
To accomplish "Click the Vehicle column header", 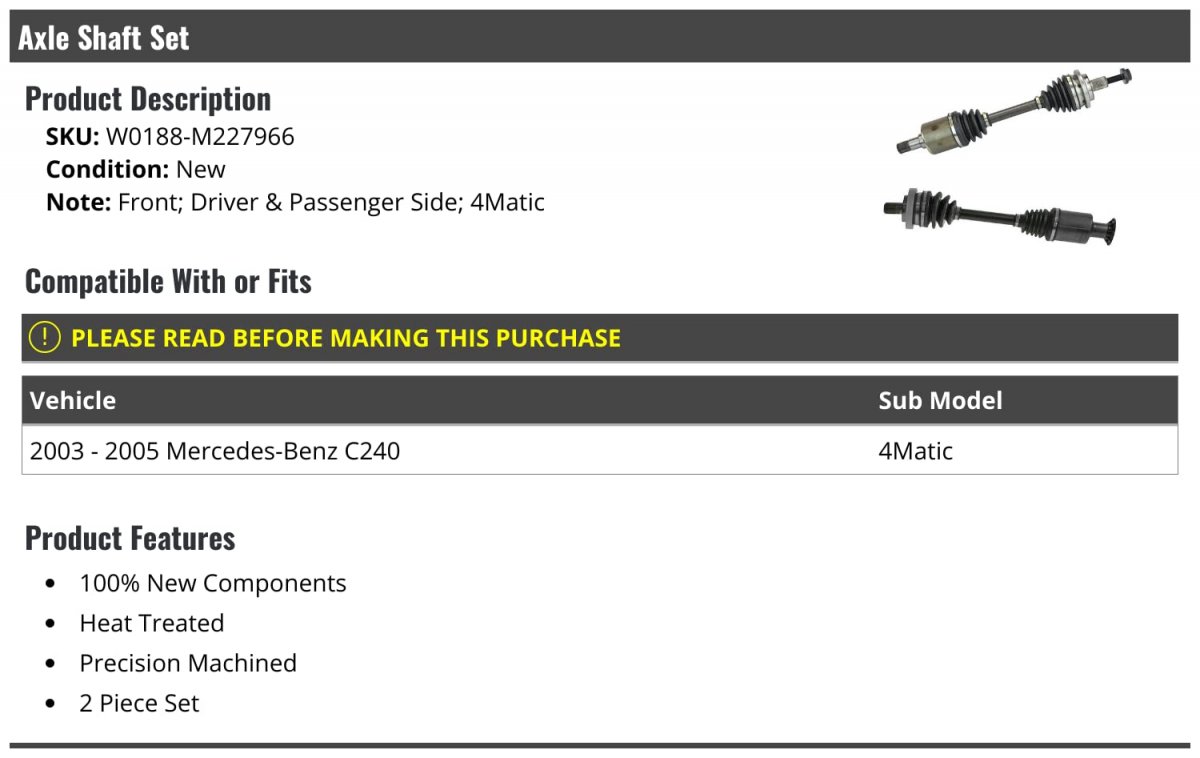I will [73, 400].
